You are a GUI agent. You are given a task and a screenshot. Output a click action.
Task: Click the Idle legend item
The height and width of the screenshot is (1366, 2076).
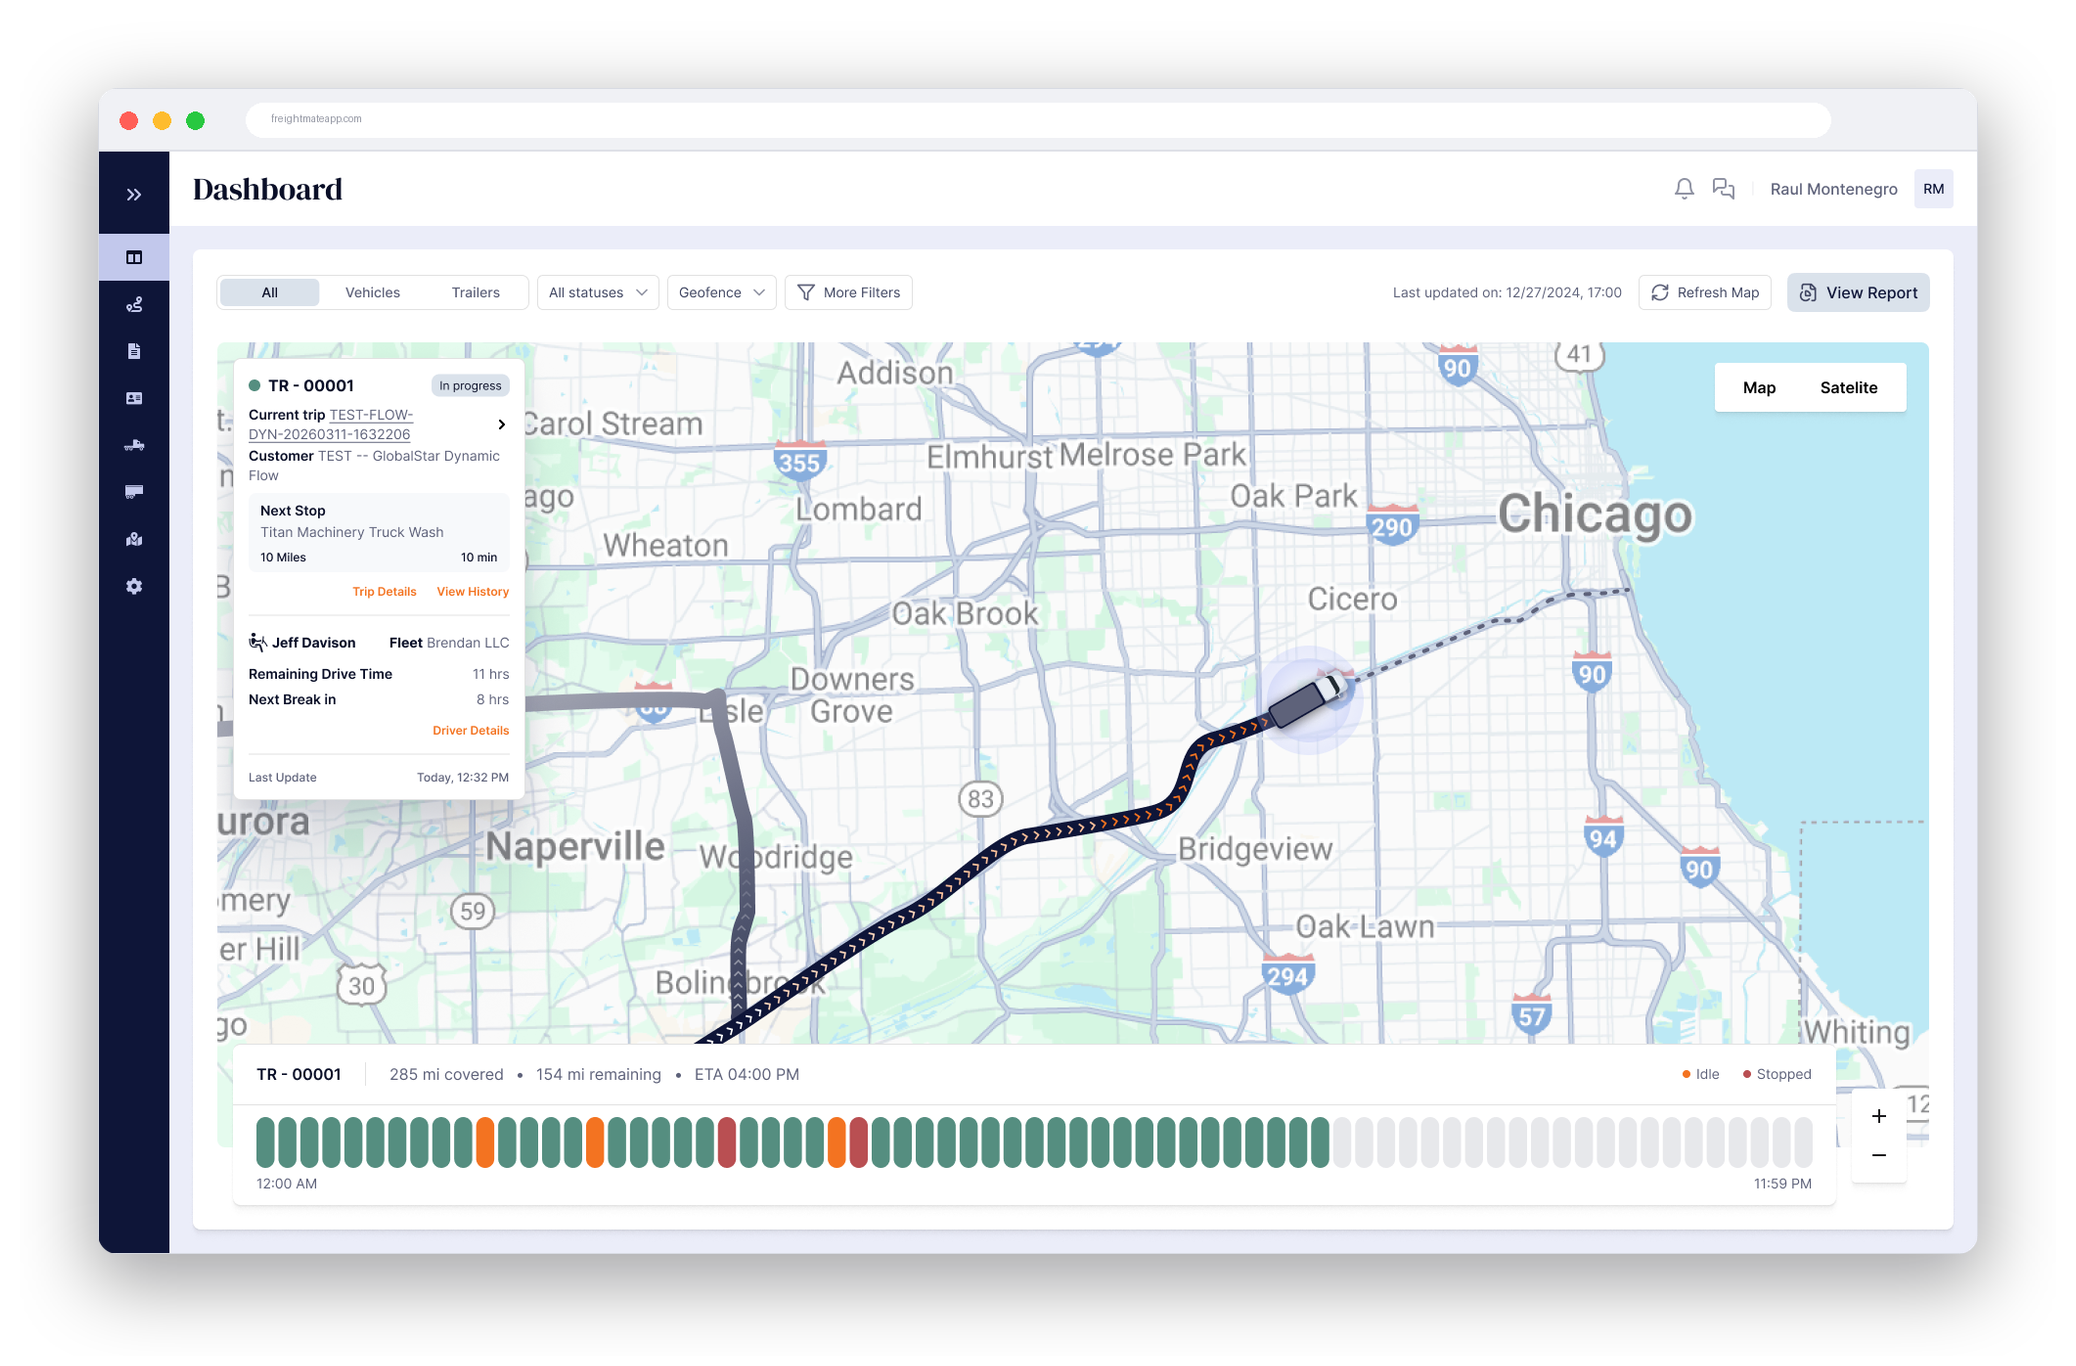[1700, 1074]
